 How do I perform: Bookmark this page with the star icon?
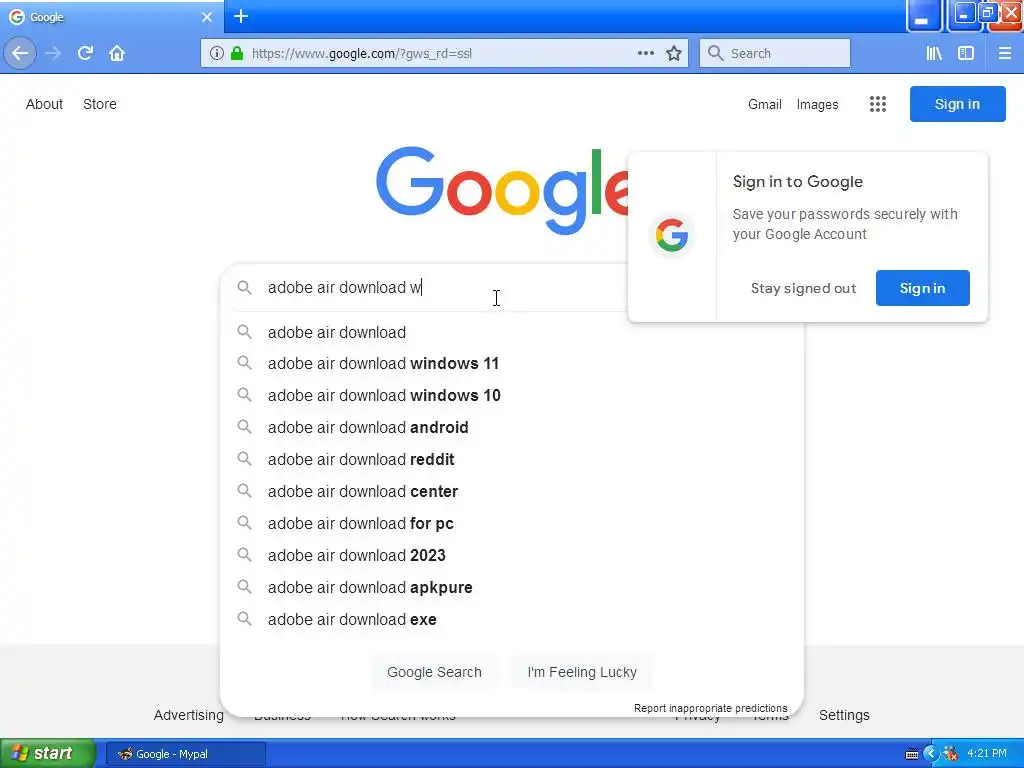click(674, 54)
